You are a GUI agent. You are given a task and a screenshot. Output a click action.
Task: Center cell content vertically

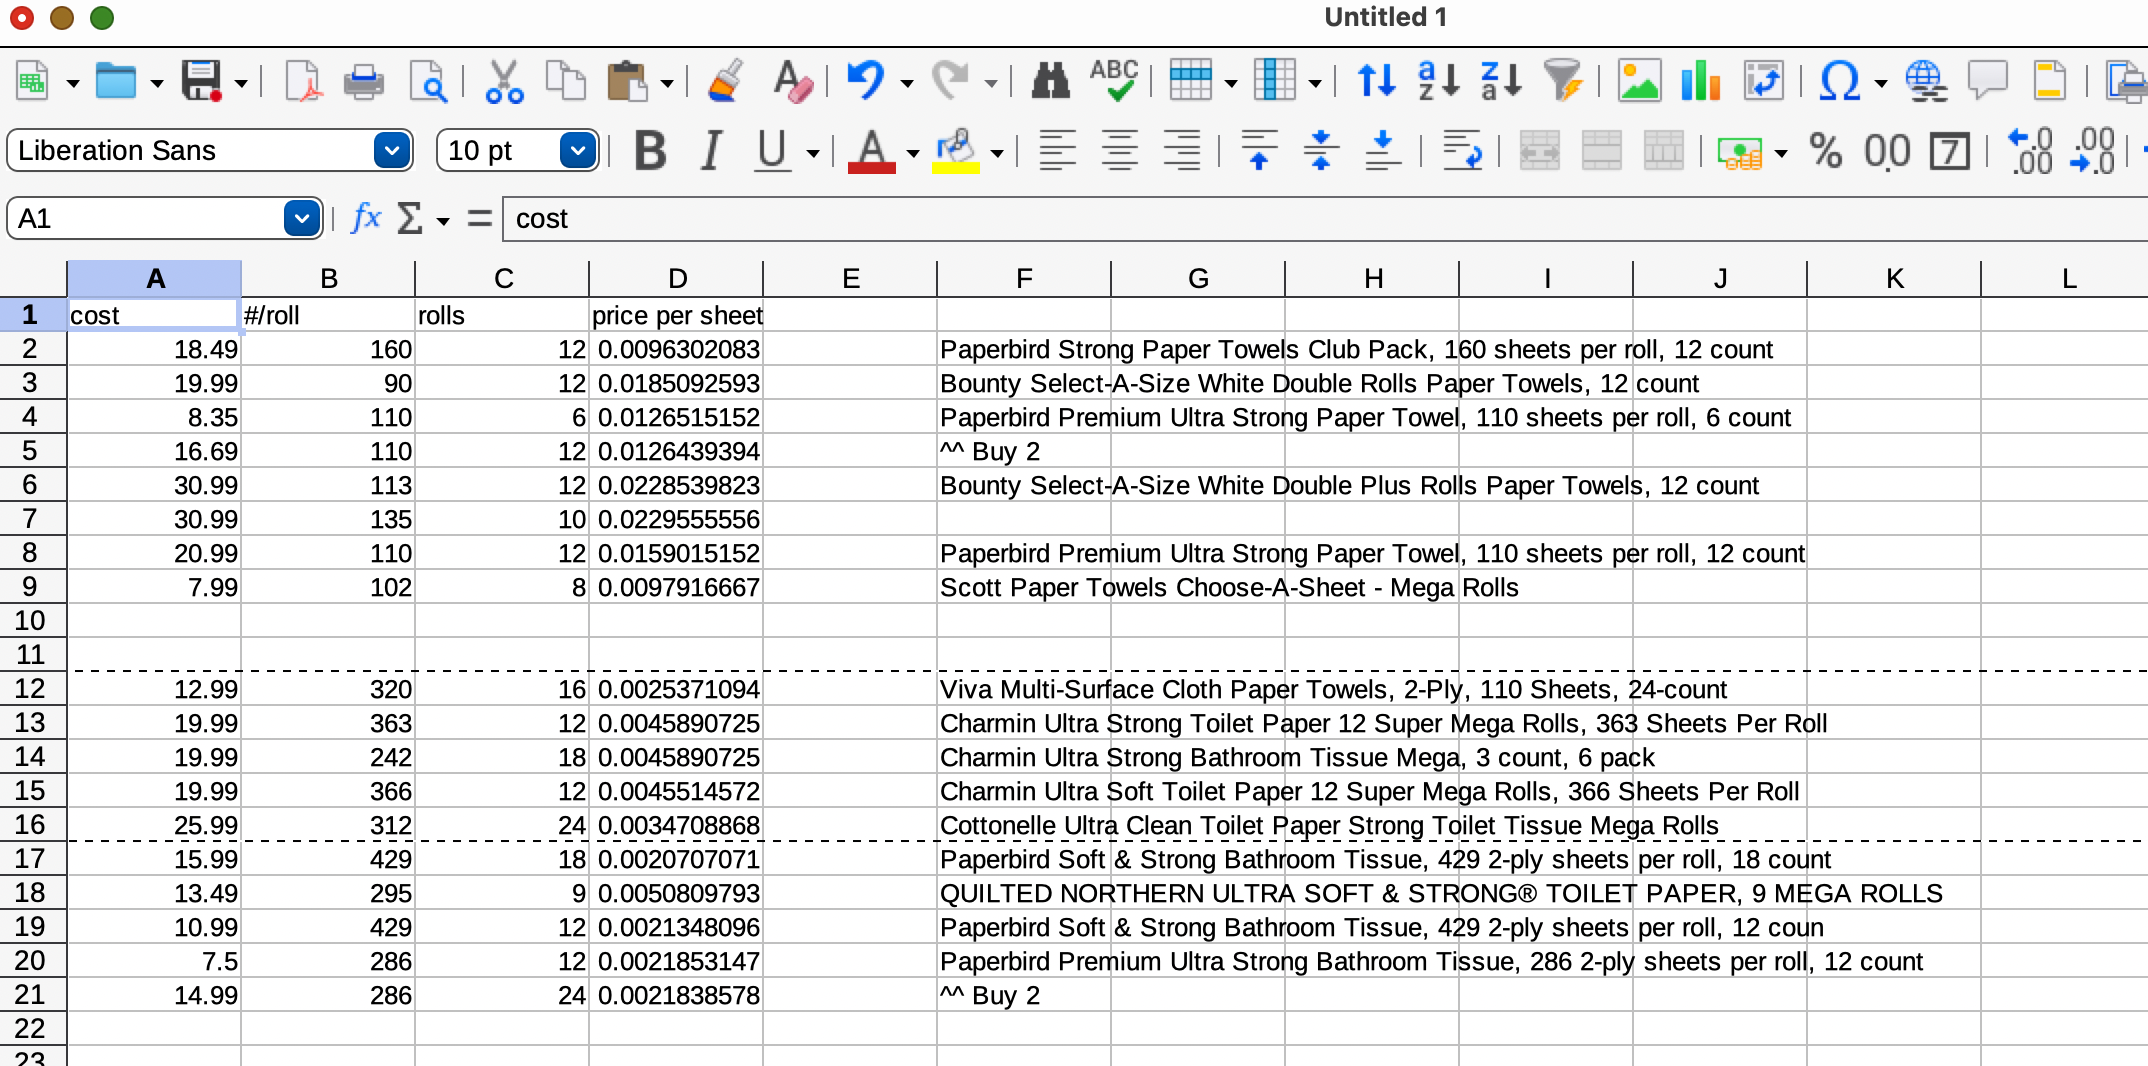pyautogui.click(x=1321, y=152)
